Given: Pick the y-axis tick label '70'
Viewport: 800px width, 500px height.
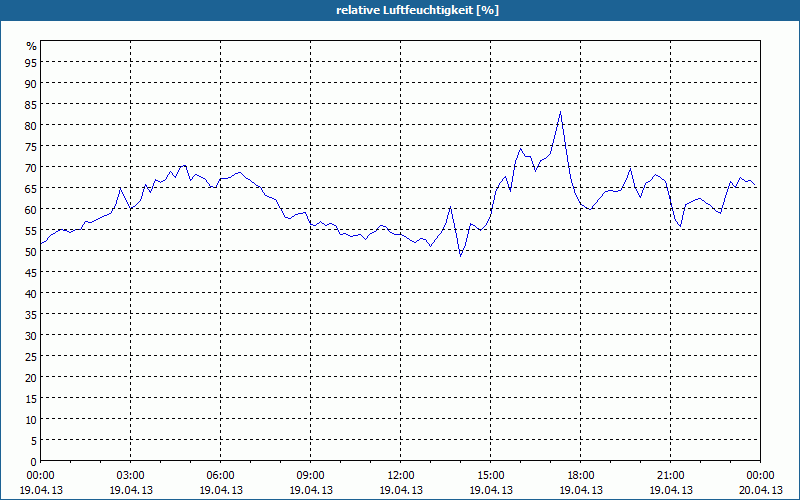Looking at the screenshot, I should coord(31,167).
